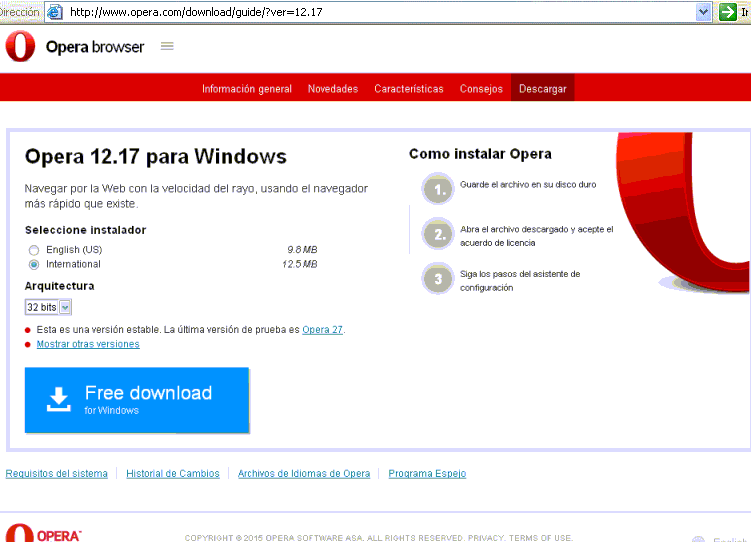Open Archivos de Idiomas de Opera link
Image resolution: width=751 pixels, height=542 pixels.
(x=304, y=473)
